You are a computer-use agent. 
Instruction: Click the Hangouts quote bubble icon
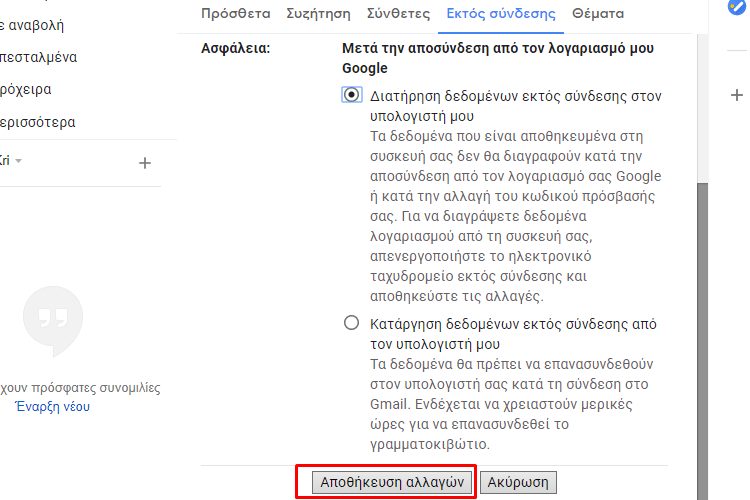53,321
